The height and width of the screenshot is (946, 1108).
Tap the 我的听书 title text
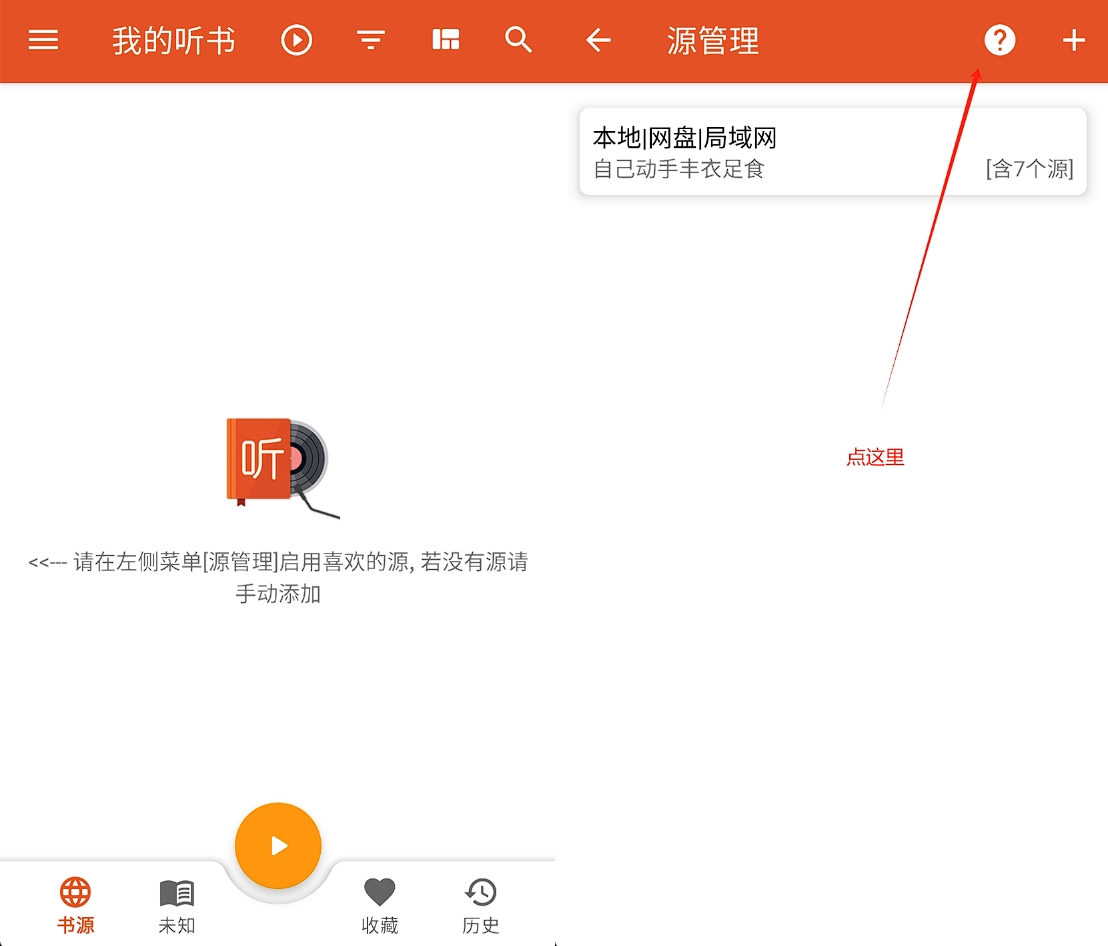coord(172,40)
